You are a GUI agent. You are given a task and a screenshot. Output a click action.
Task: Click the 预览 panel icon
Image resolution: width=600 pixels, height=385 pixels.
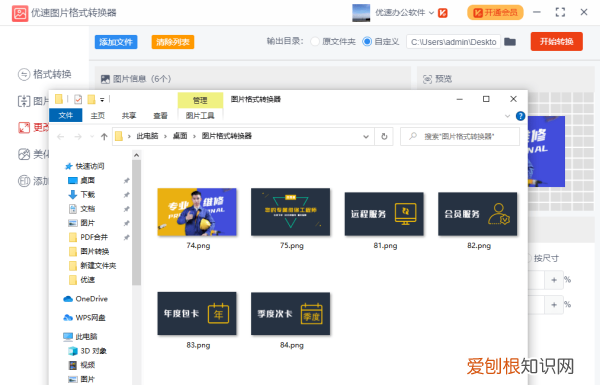click(x=427, y=79)
